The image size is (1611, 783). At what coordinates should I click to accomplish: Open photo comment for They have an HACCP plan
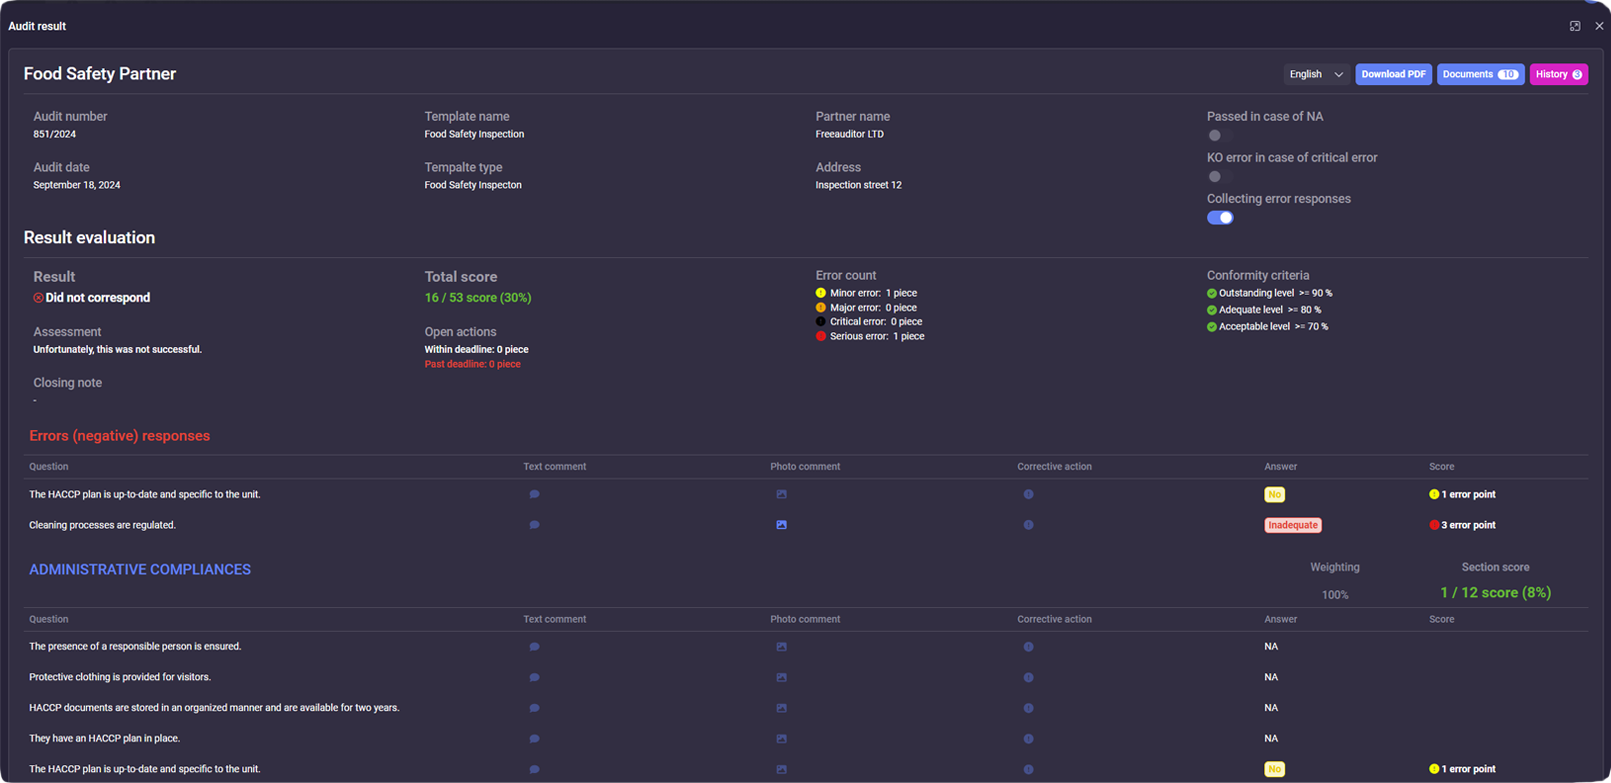tap(781, 739)
